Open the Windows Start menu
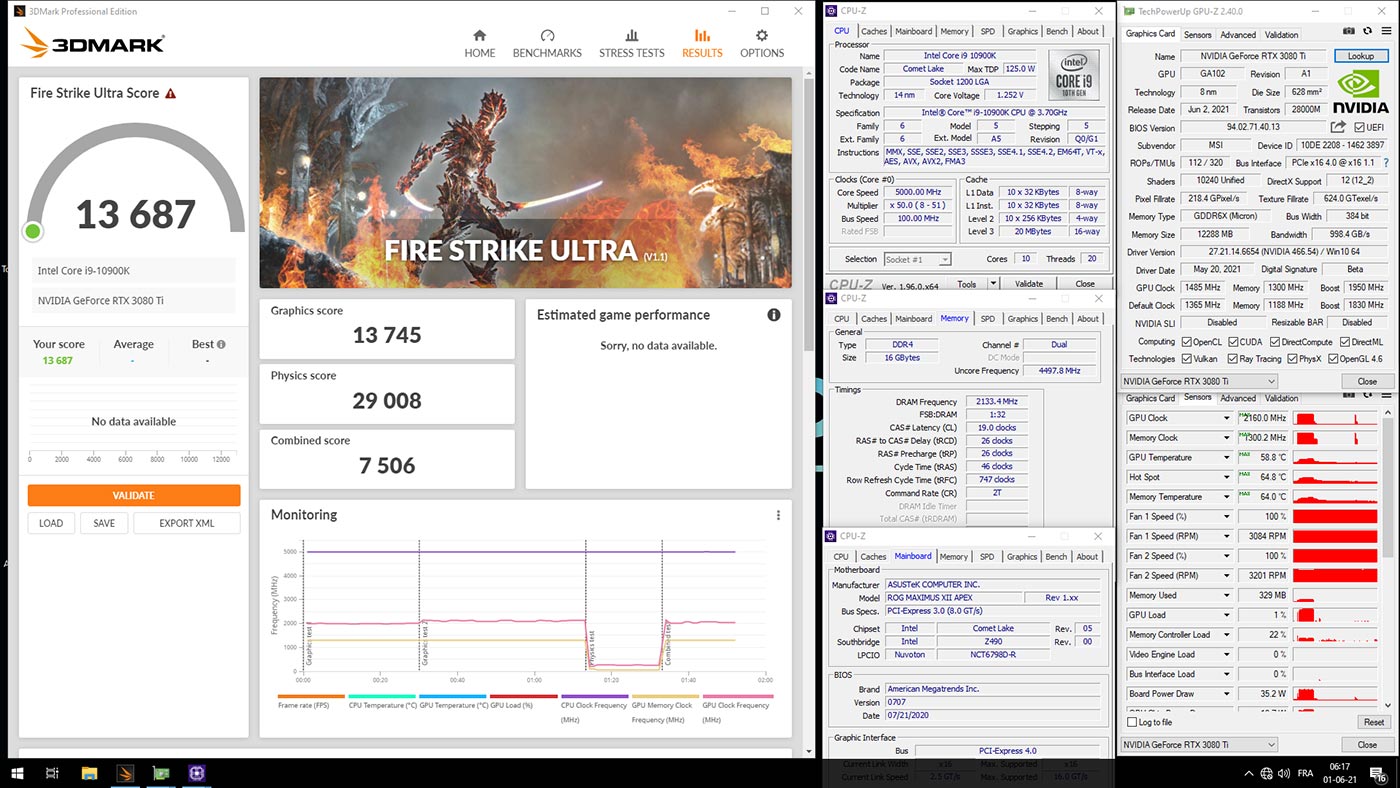This screenshot has width=1400, height=788. [17, 773]
